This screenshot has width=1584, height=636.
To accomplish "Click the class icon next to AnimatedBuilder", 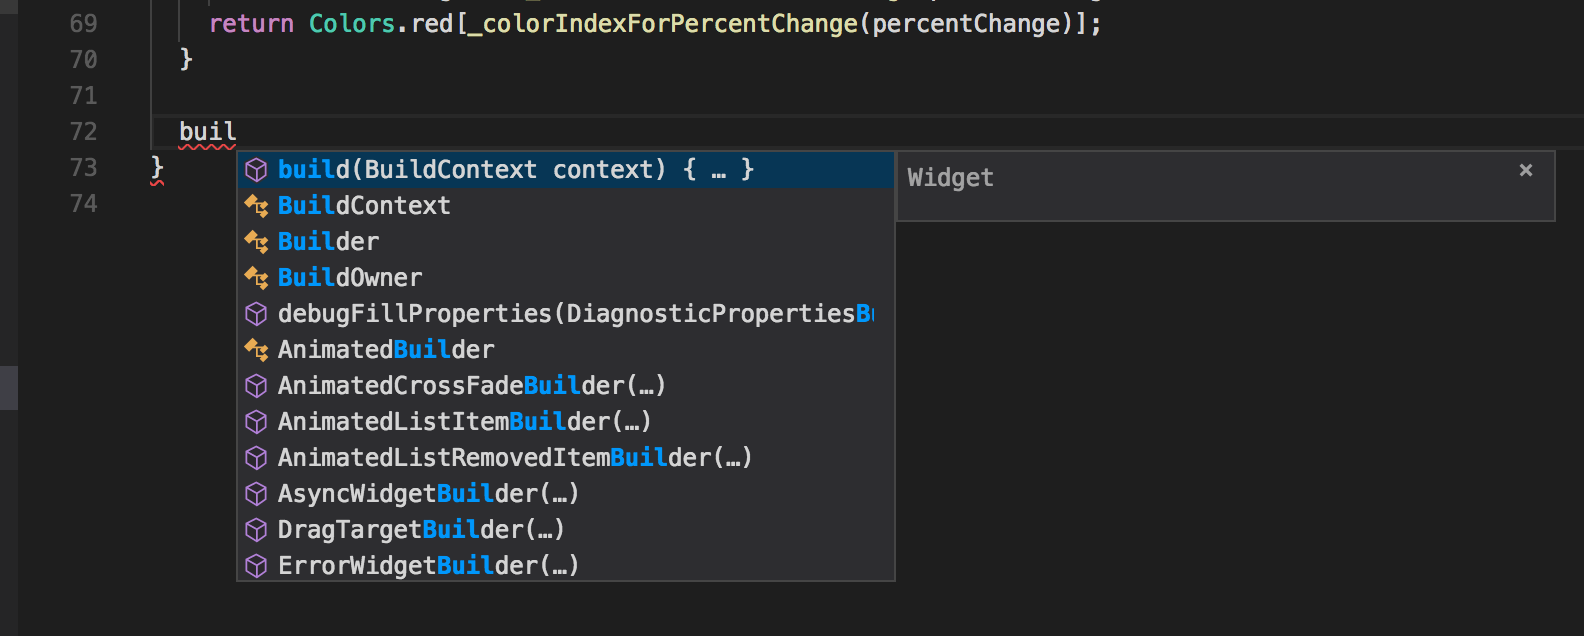I will pos(256,349).
